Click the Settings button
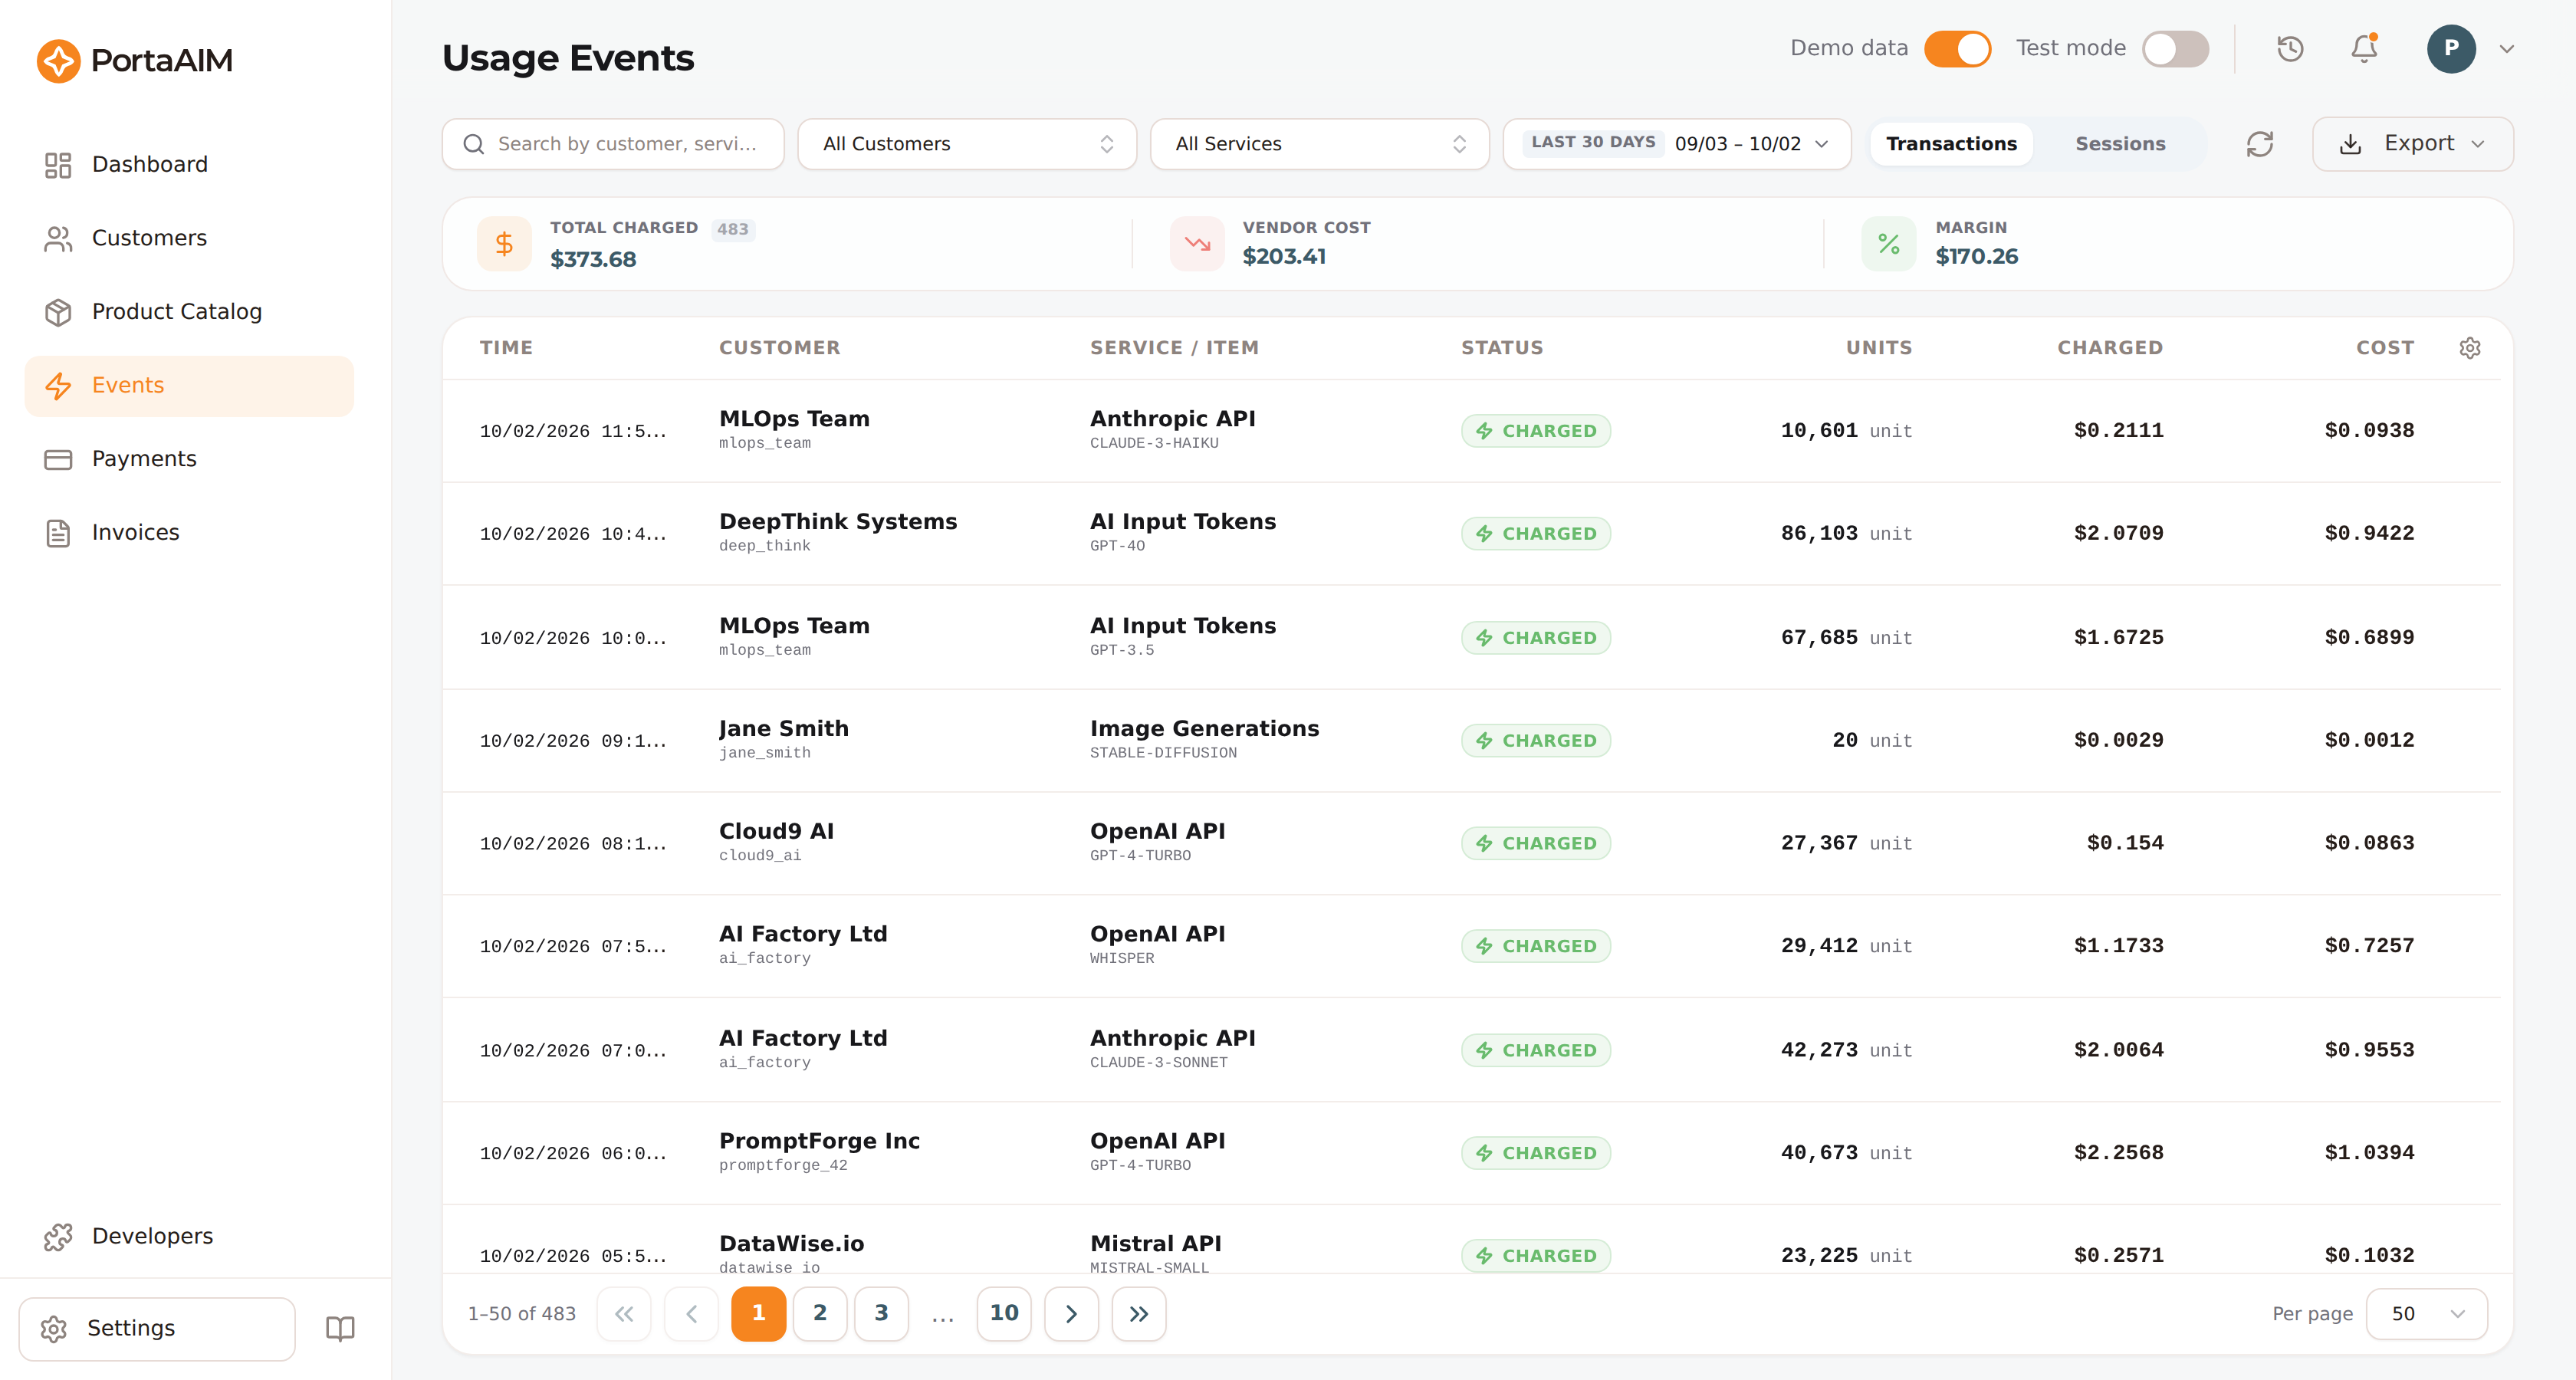 pyautogui.click(x=157, y=1328)
